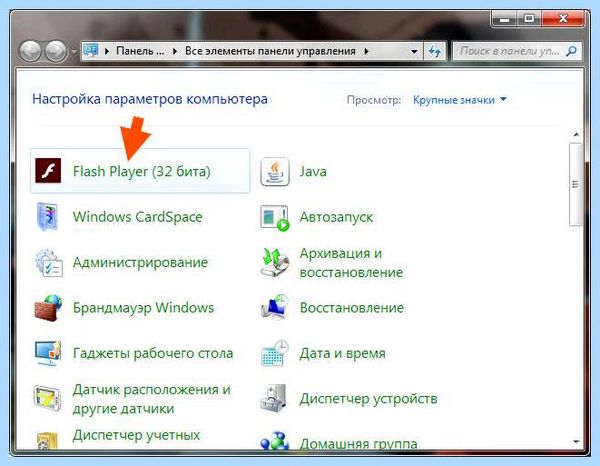Open the Java coffee cup icon
Viewport: 600px width, 466px height.
coord(274,171)
